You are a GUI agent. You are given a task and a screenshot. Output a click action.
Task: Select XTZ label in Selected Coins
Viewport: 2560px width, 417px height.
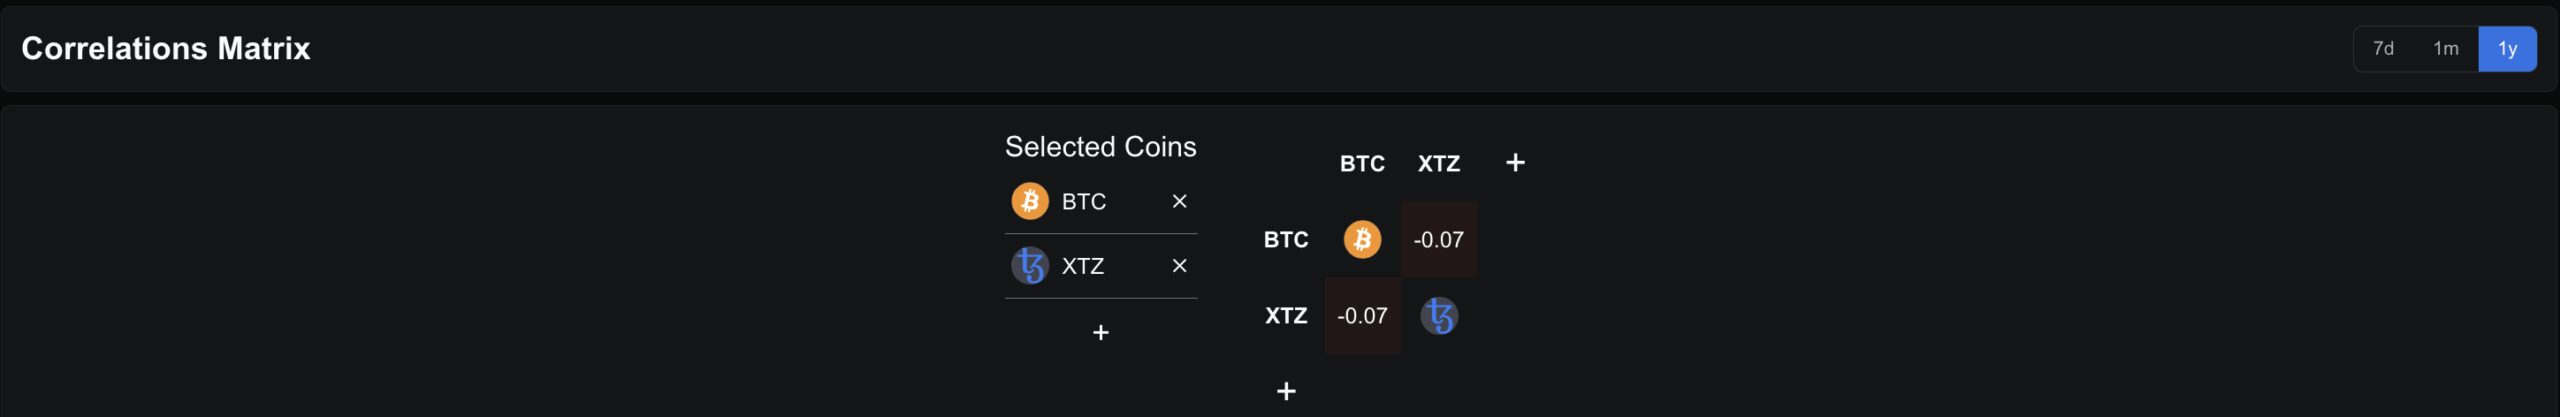(1083, 266)
